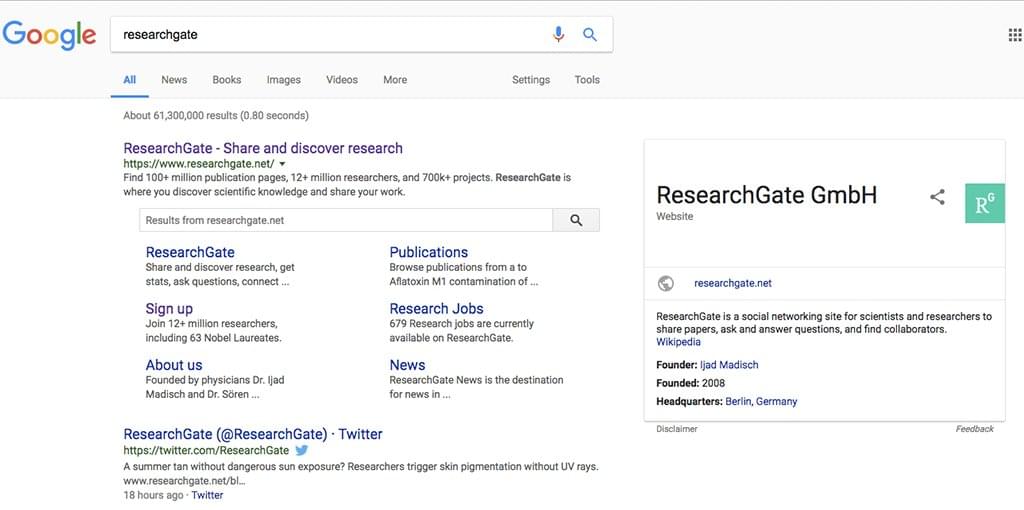Open 'ResearchGate (@ResearchGate) · Twitter' result

click(253, 434)
